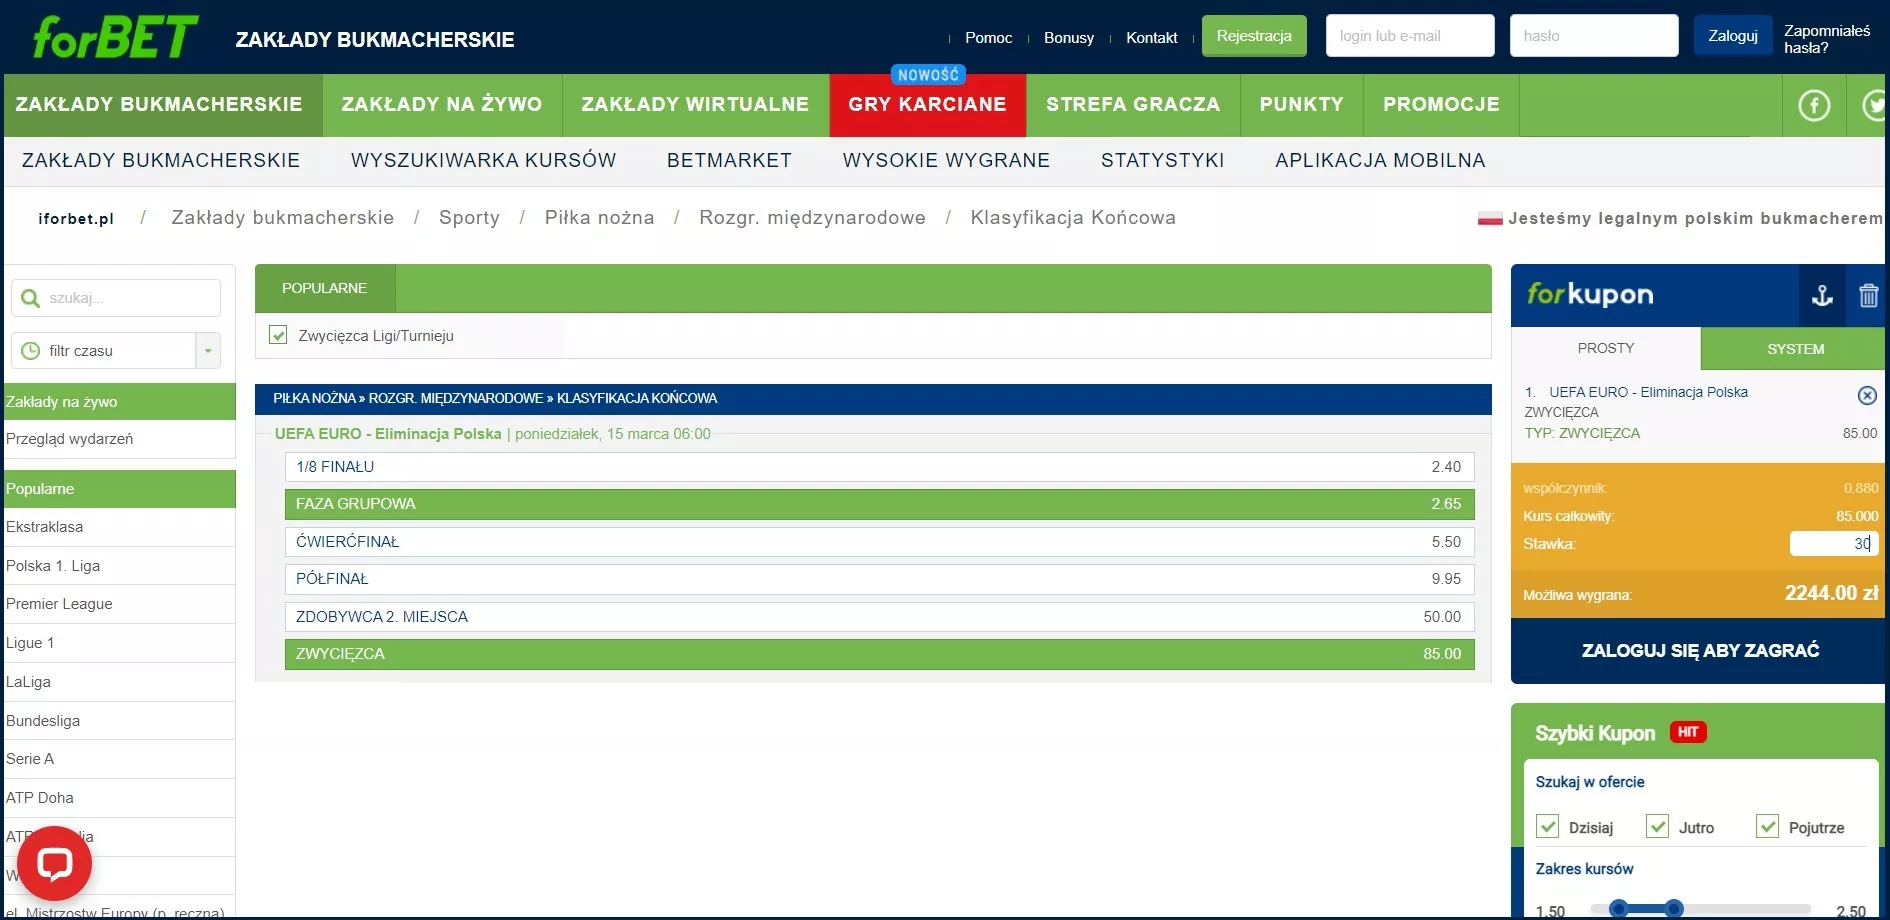Image resolution: width=1890 pixels, height=920 pixels.
Task: Open Serie A in the sidebar
Action: 30,759
